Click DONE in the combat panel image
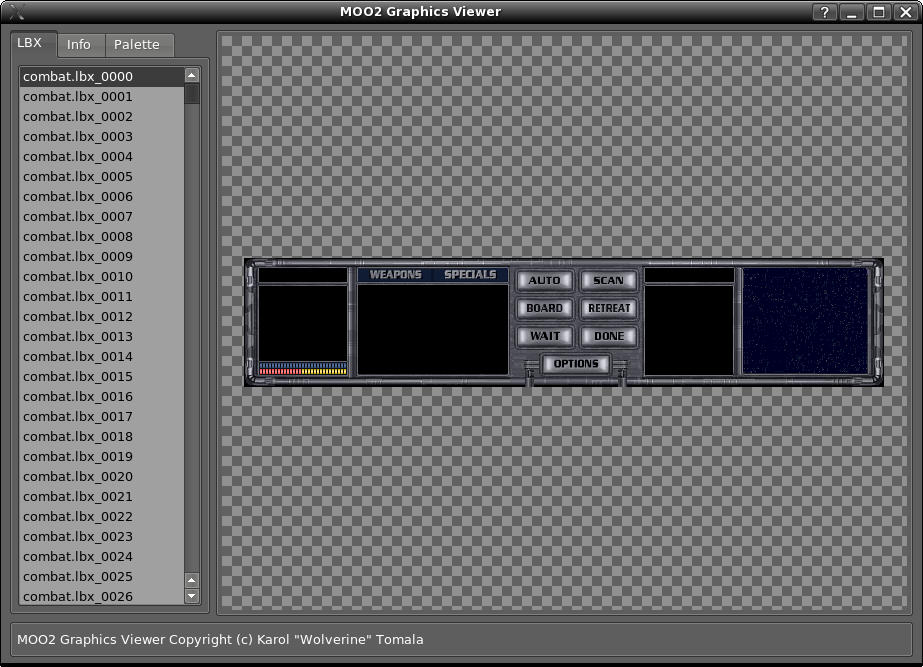Screen dimensions: 923x667 (609, 336)
